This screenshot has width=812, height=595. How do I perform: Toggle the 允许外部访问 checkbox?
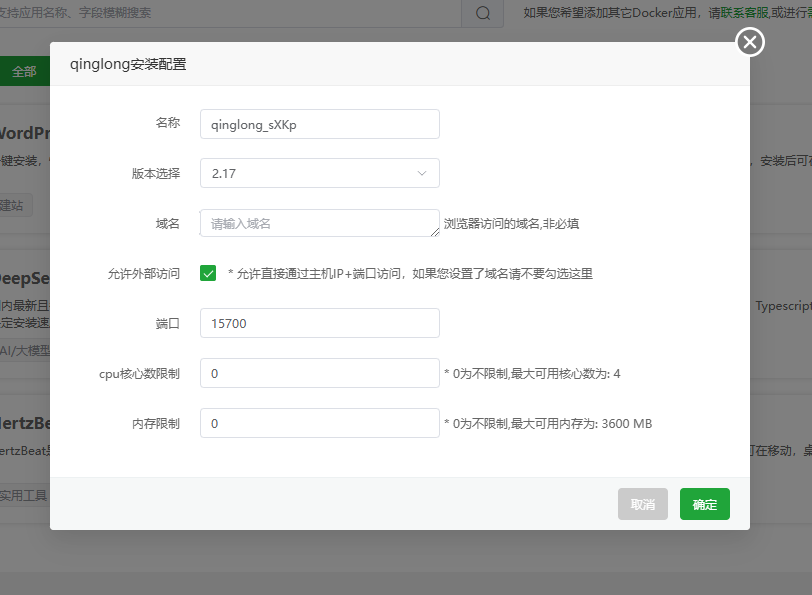(208, 273)
